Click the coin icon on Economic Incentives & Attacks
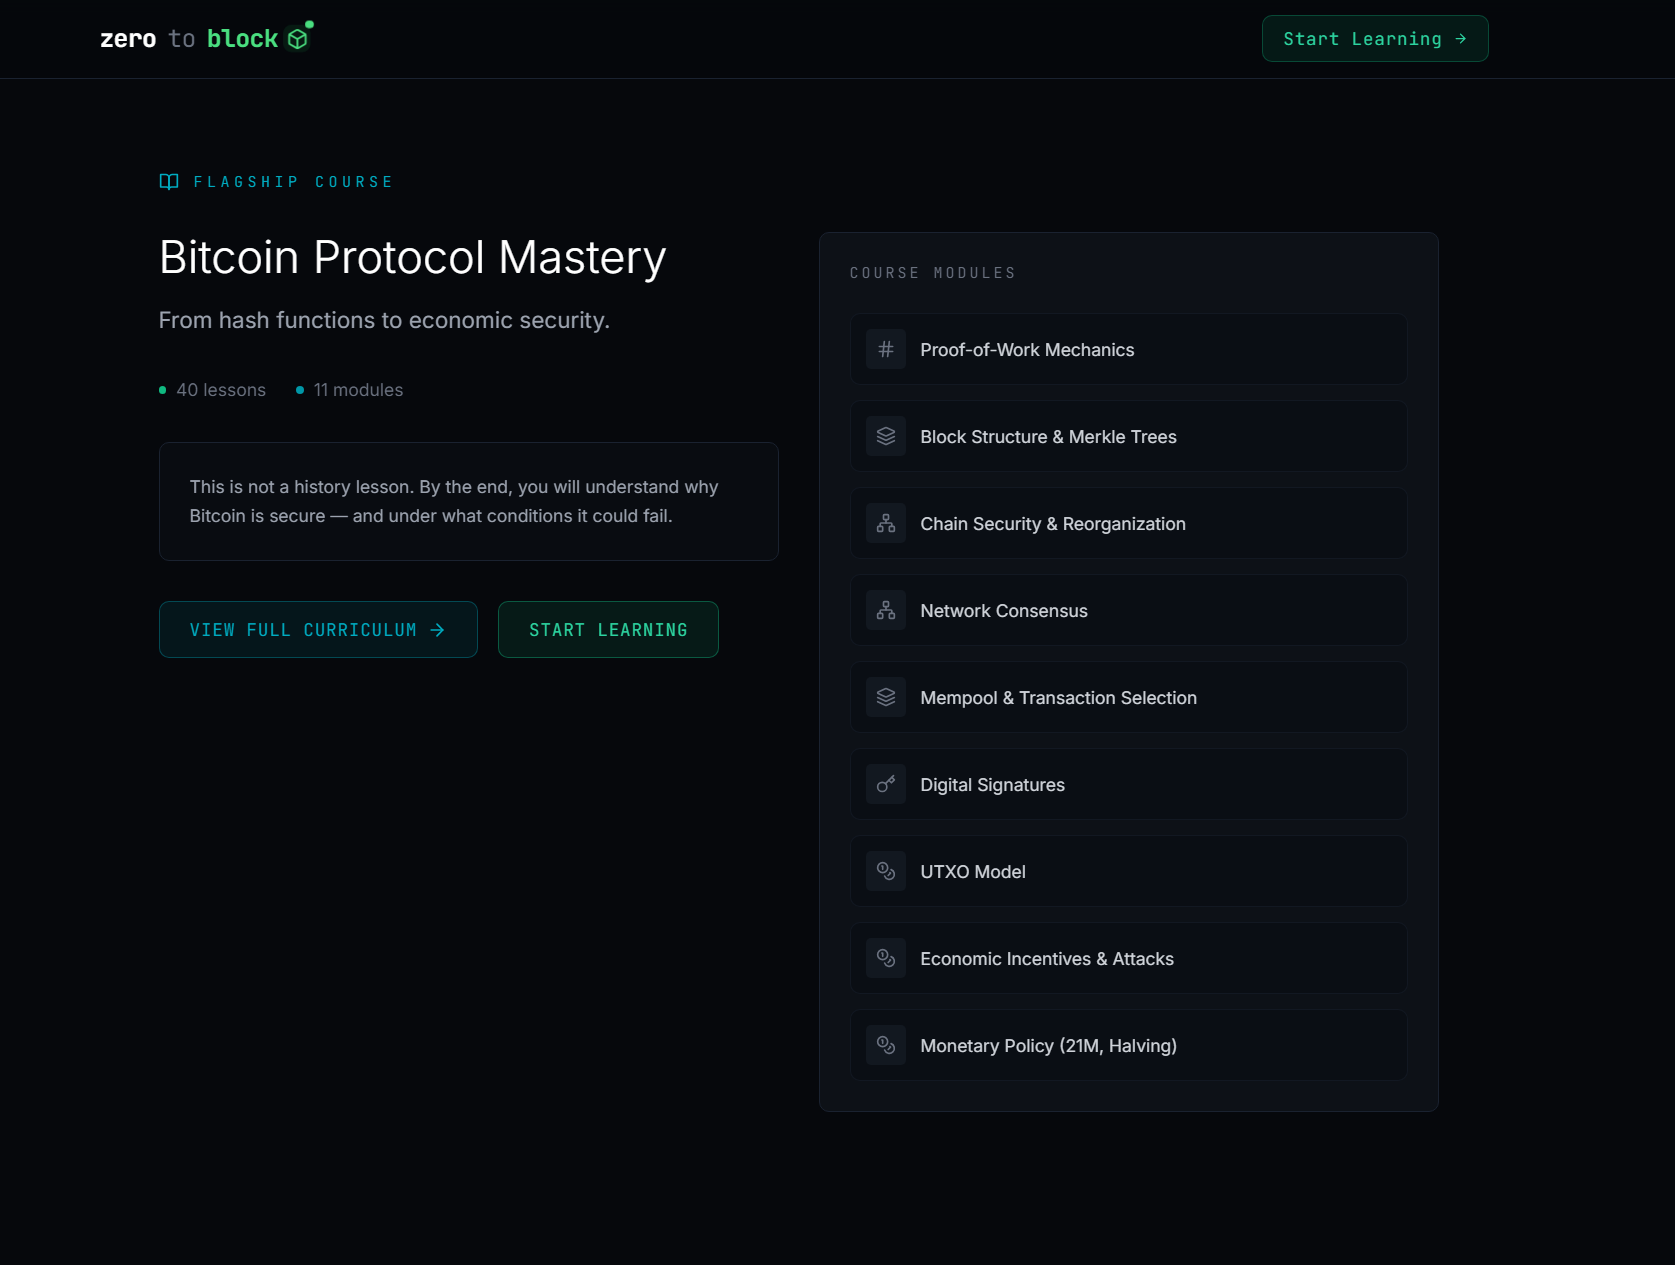This screenshot has width=1675, height=1265. [x=885, y=958]
